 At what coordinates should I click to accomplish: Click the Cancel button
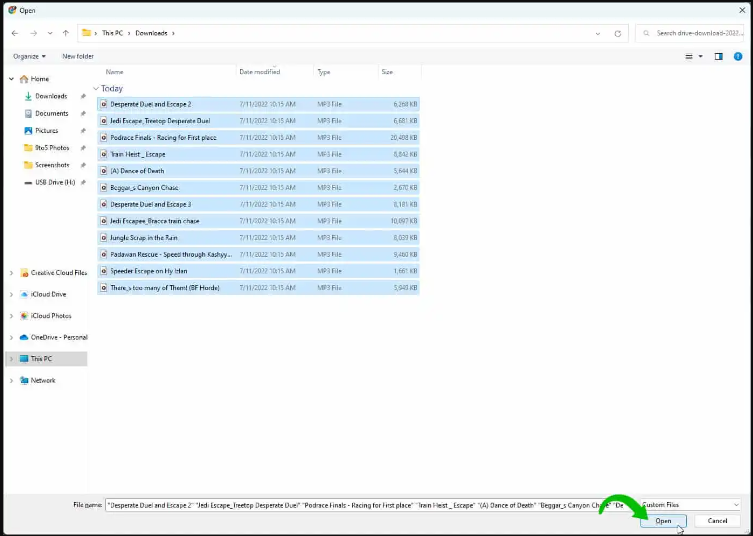717,520
